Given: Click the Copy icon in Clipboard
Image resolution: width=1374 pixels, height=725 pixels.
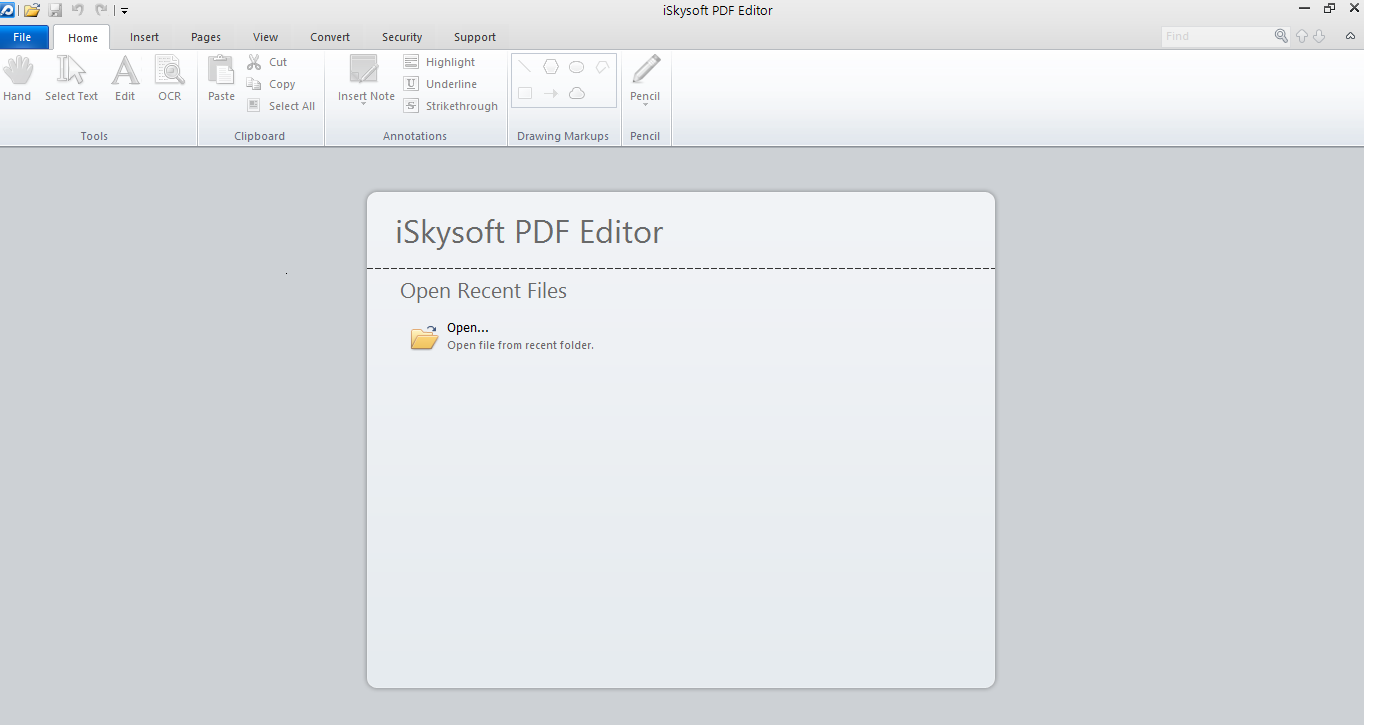Looking at the screenshot, I should click(254, 84).
